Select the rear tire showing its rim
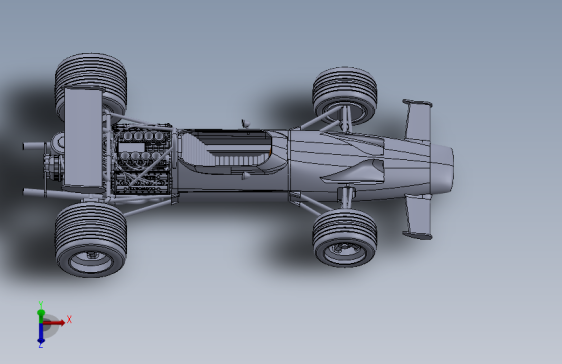Screen dimensions: 562x364 click(91, 239)
